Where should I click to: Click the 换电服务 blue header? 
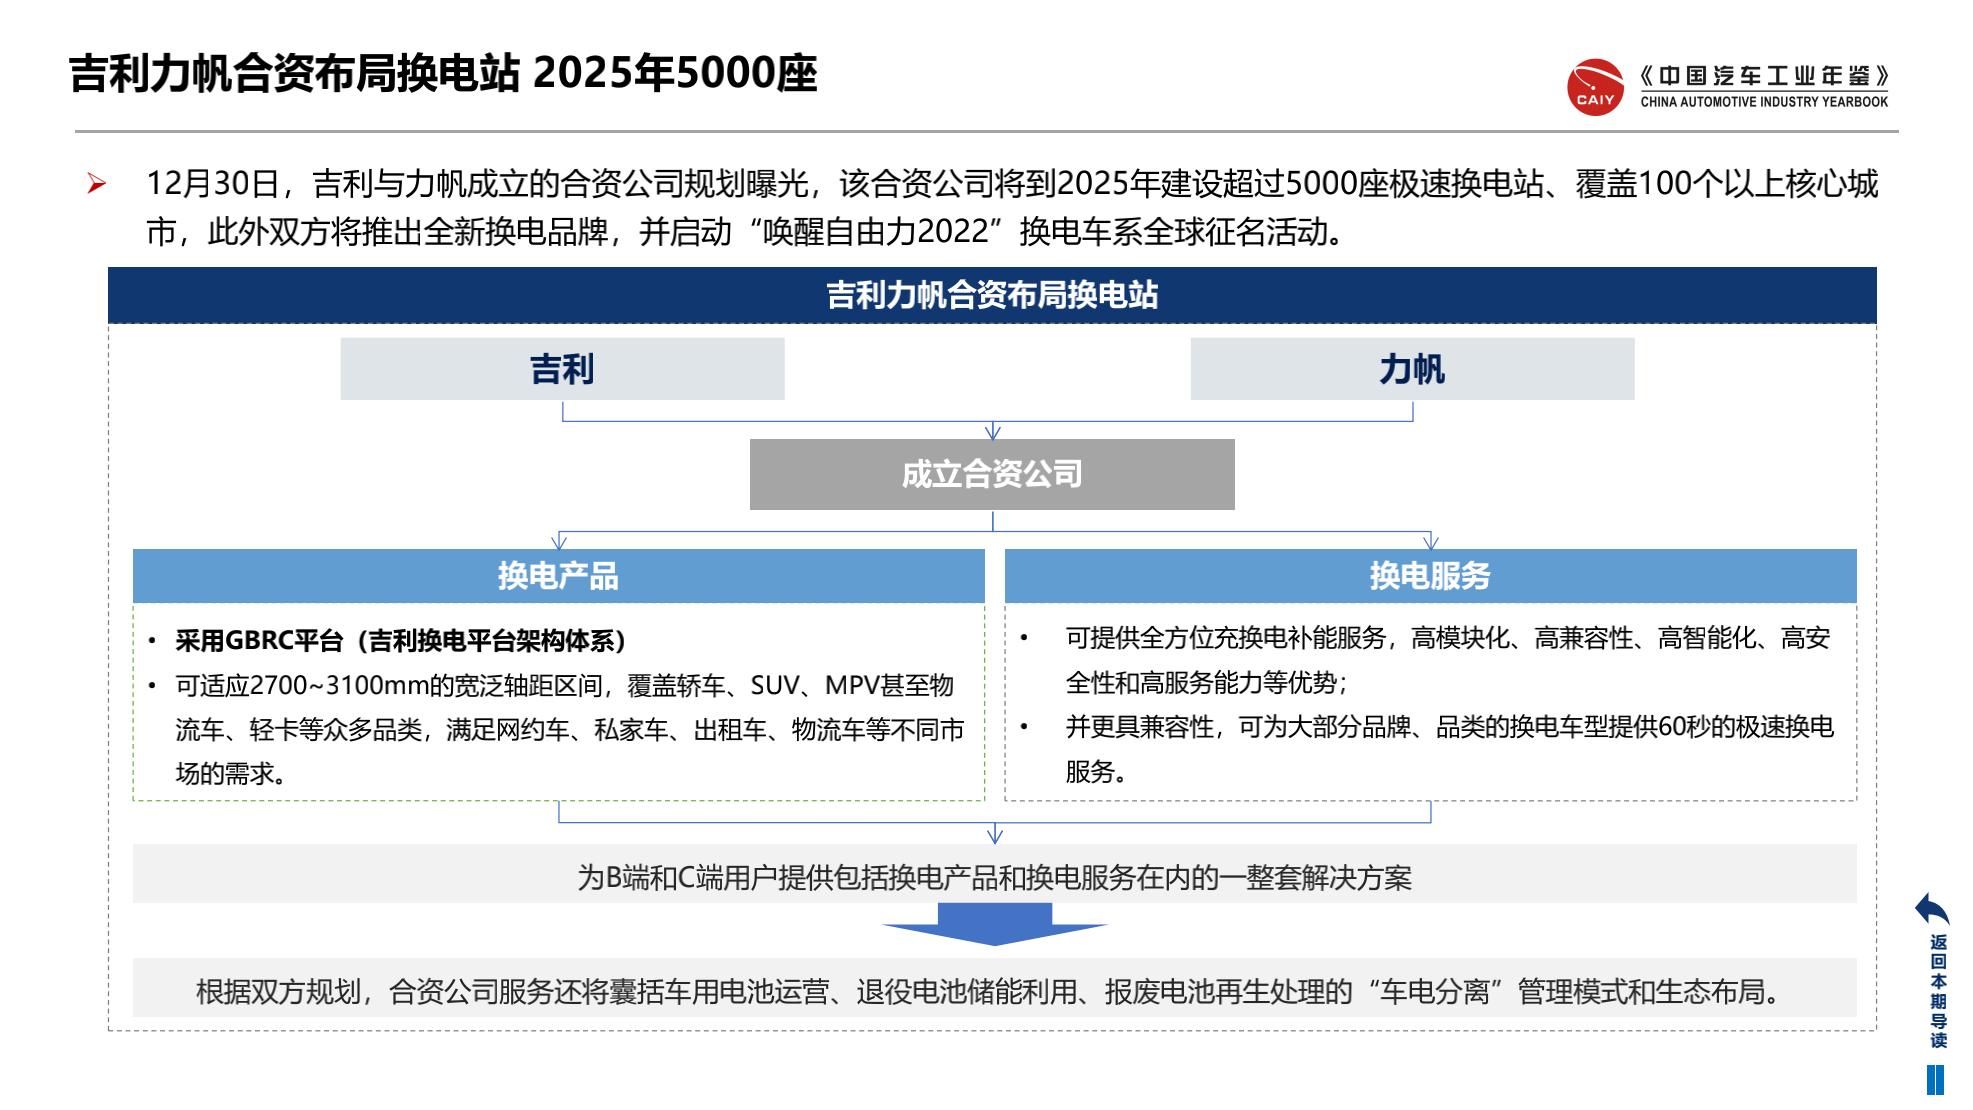(1430, 576)
